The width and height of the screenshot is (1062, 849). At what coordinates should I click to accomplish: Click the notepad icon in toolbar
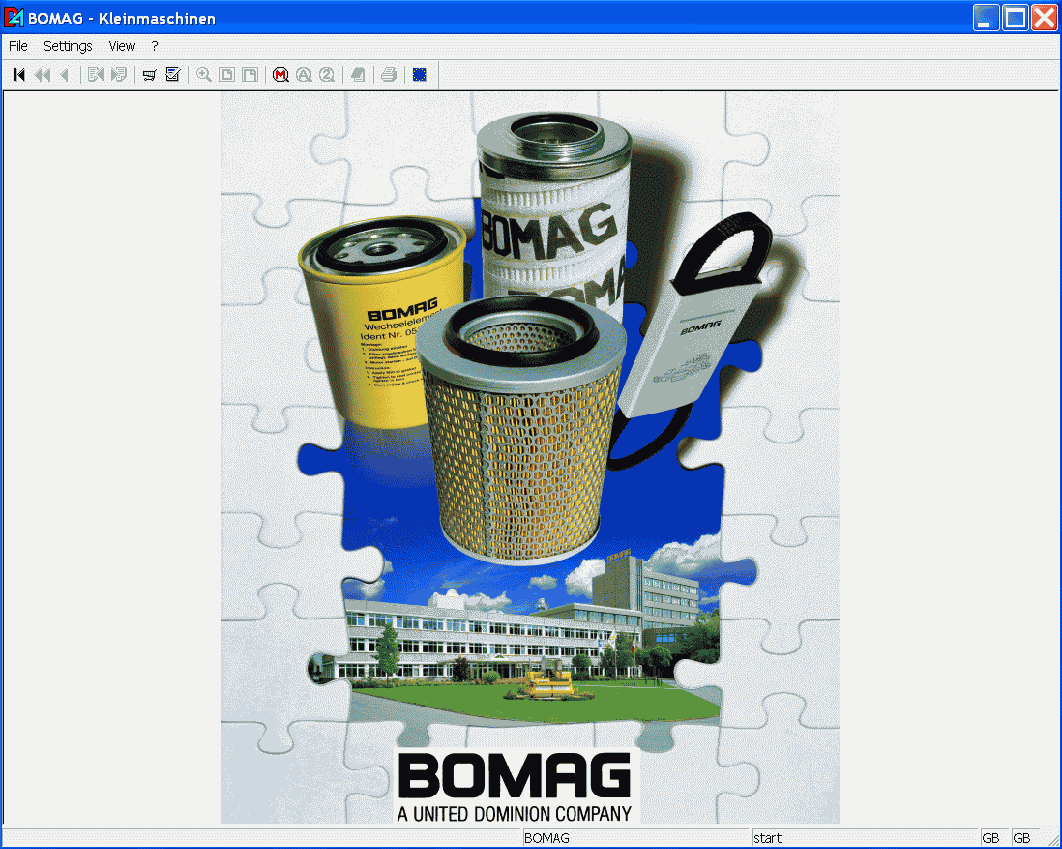[x=358, y=75]
